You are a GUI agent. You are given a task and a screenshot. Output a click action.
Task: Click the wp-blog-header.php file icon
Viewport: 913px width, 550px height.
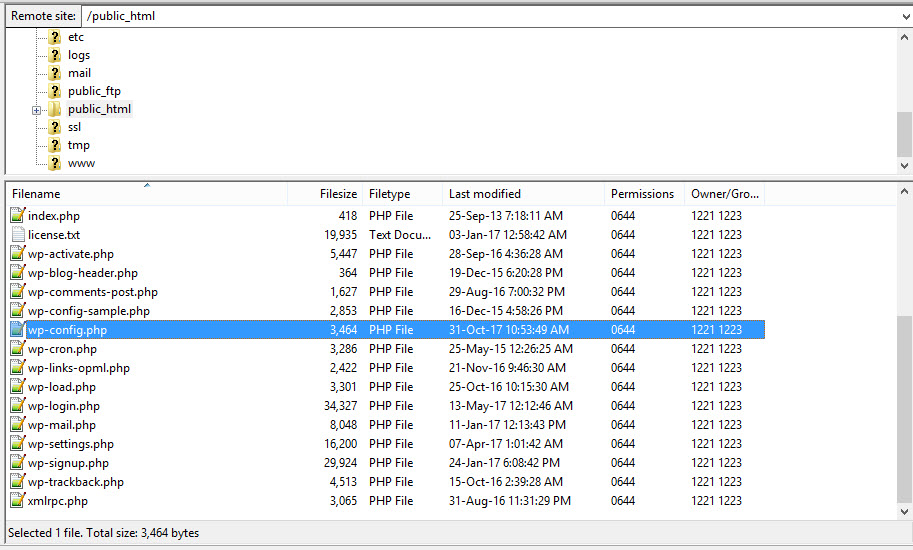pos(18,272)
